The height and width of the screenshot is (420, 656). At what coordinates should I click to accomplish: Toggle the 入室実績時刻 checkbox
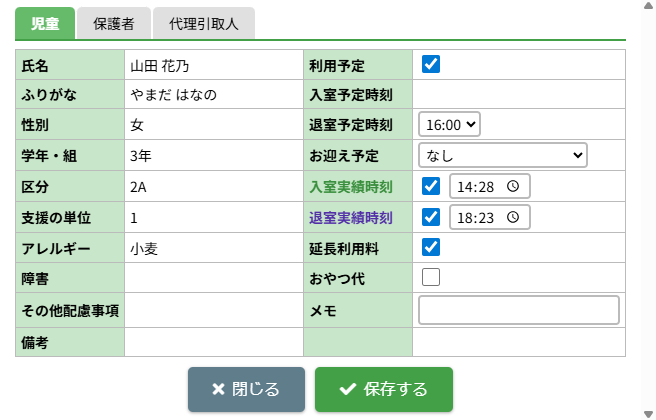click(431, 186)
